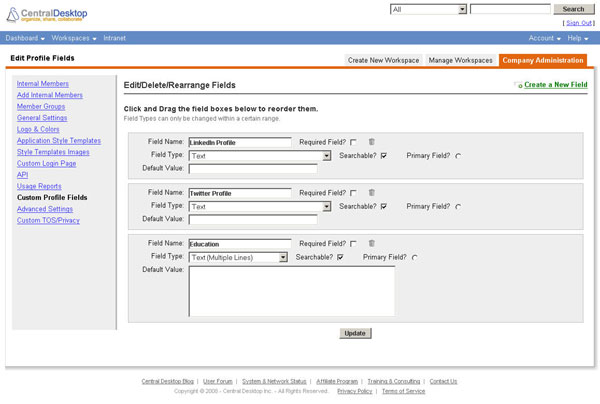Open the Create New Workspace tab

pyautogui.click(x=384, y=60)
